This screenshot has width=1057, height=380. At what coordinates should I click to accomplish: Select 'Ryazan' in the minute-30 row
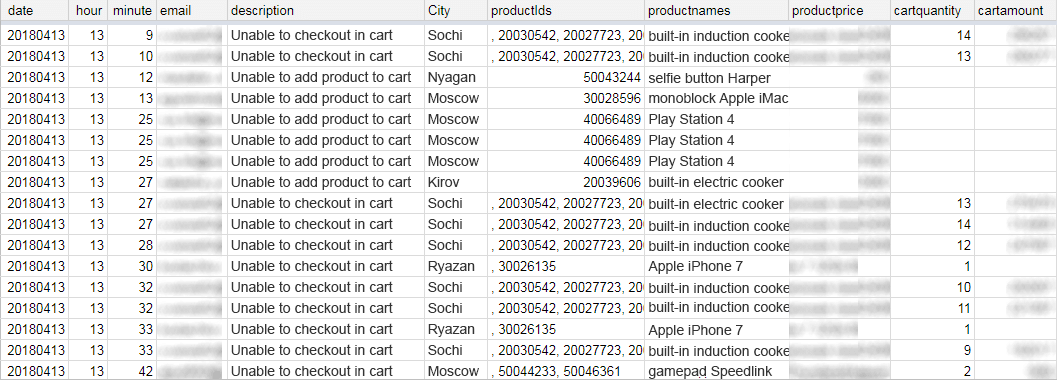point(455,266)
